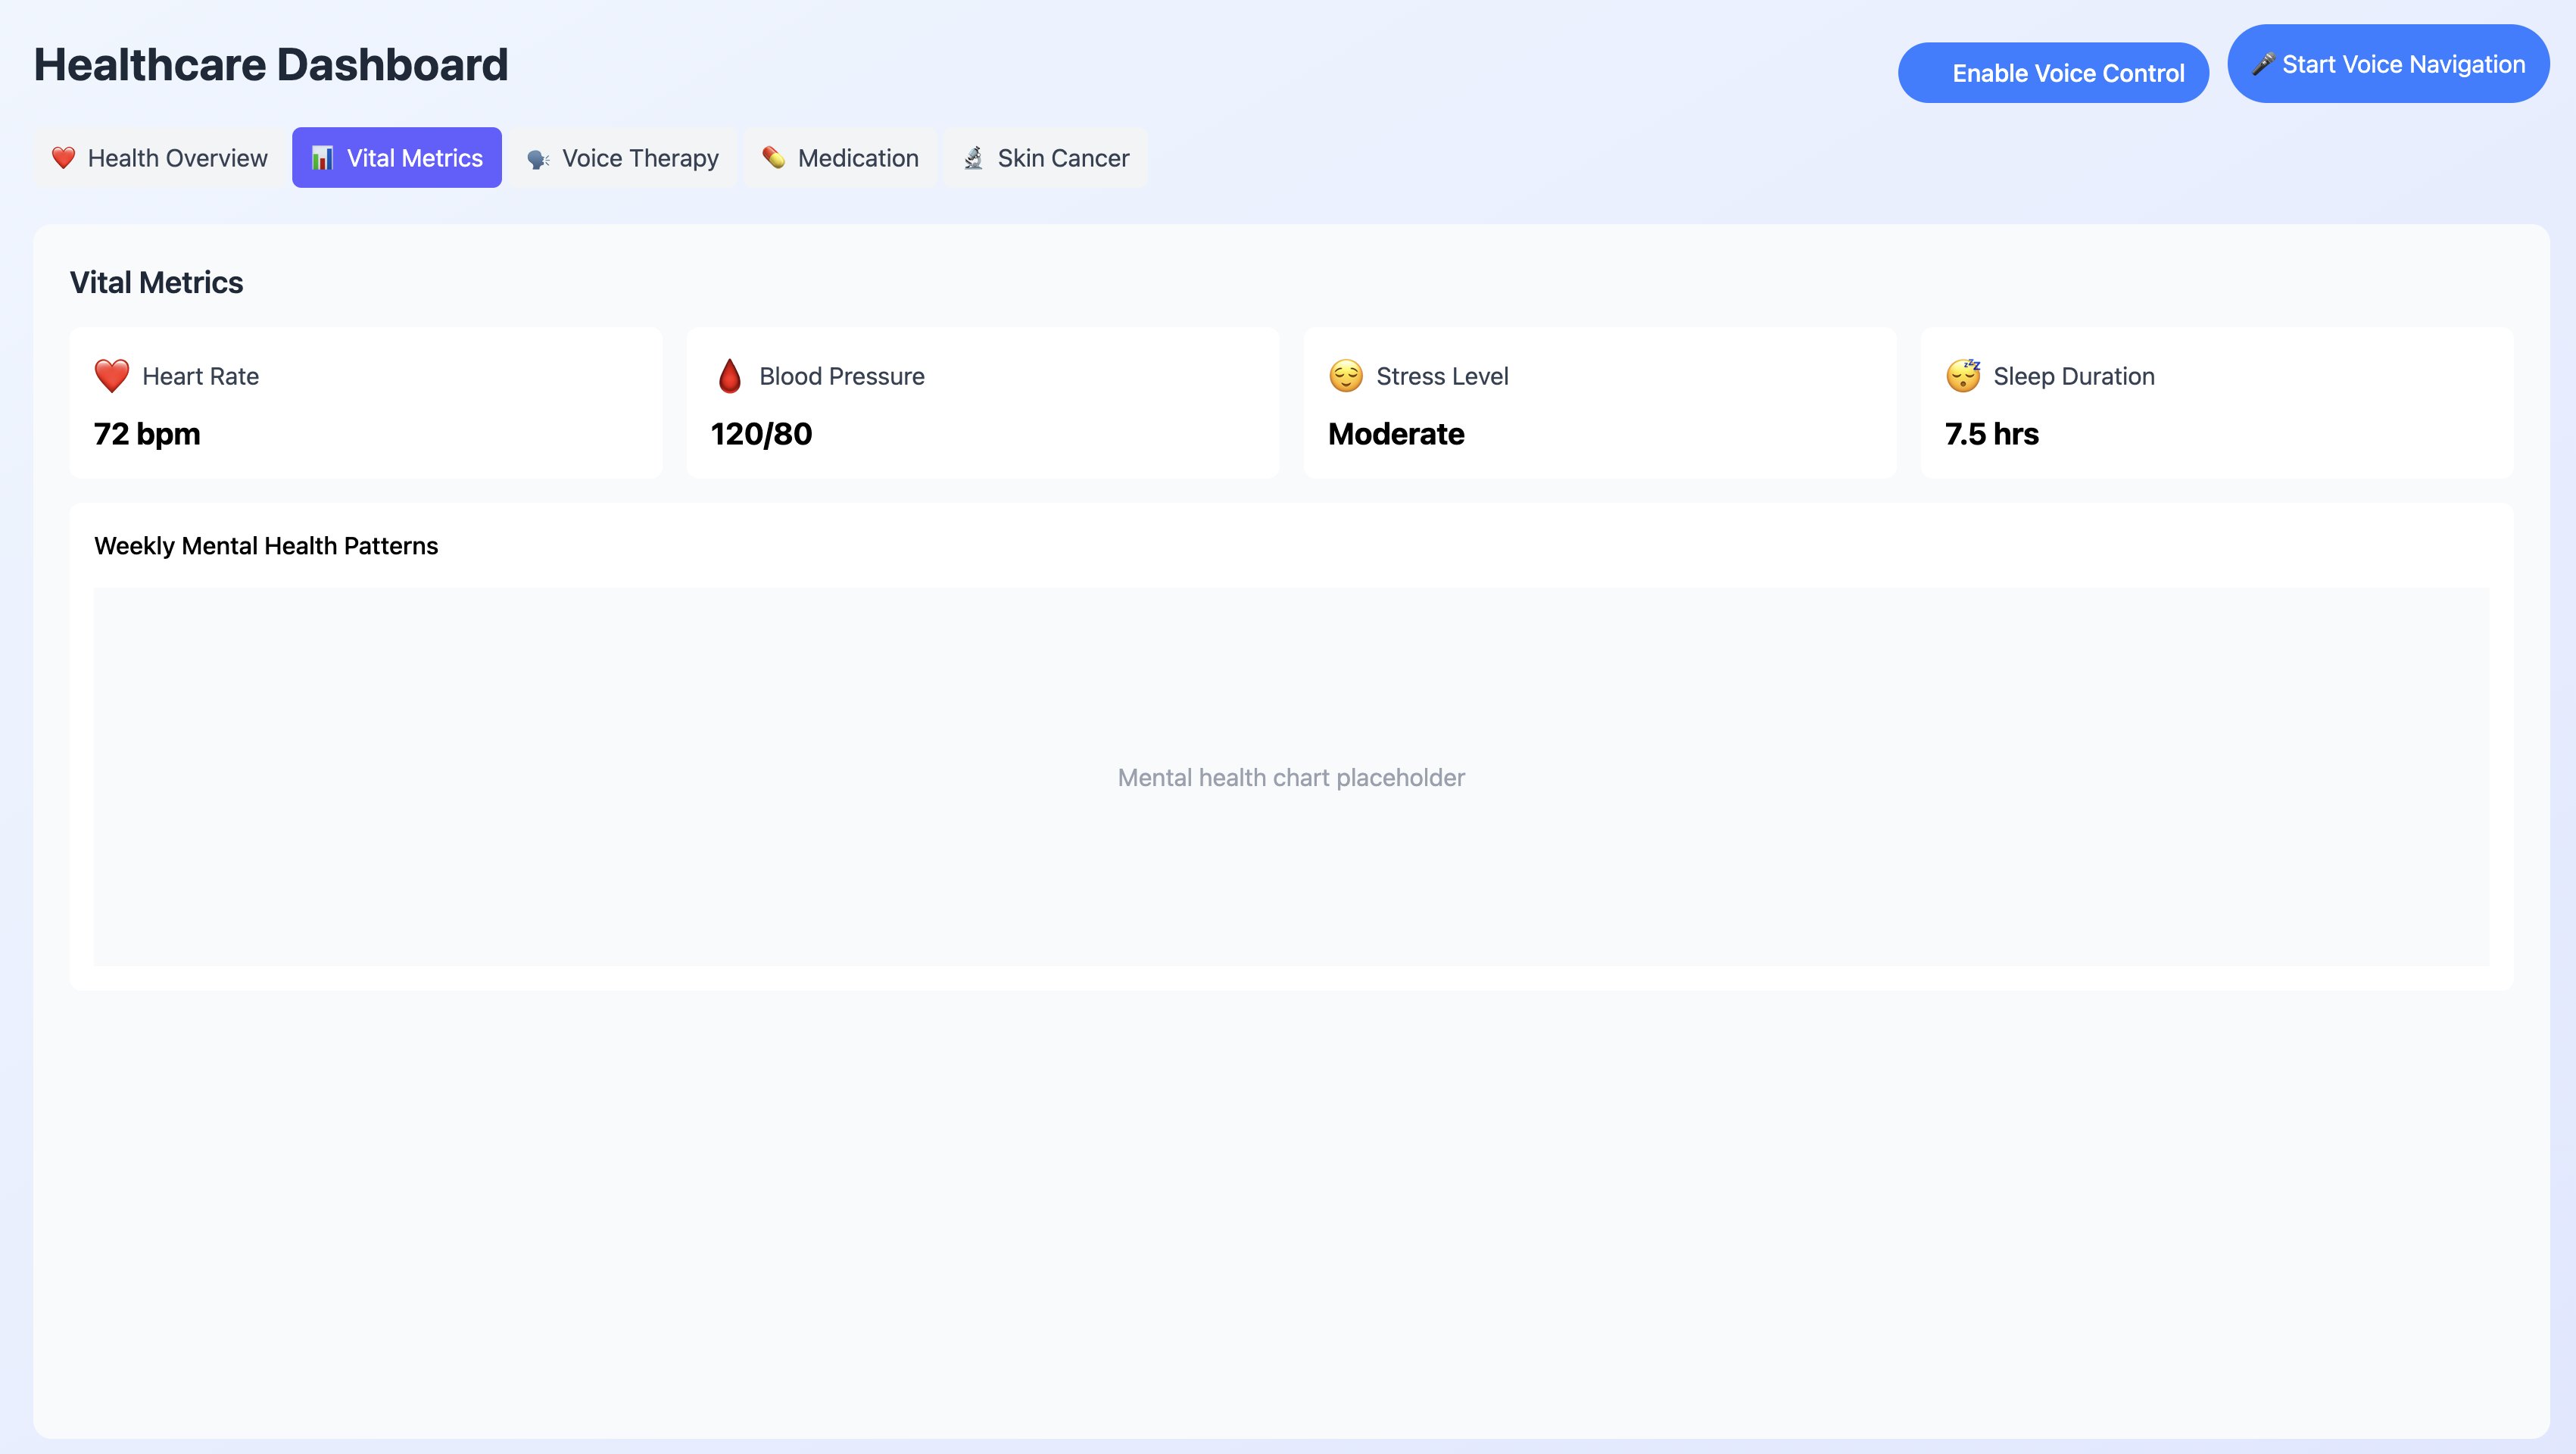Click the pill icon on Medication tab
The height and width of the screenshot is (1454, 2576).
click(x=773, y=158)
